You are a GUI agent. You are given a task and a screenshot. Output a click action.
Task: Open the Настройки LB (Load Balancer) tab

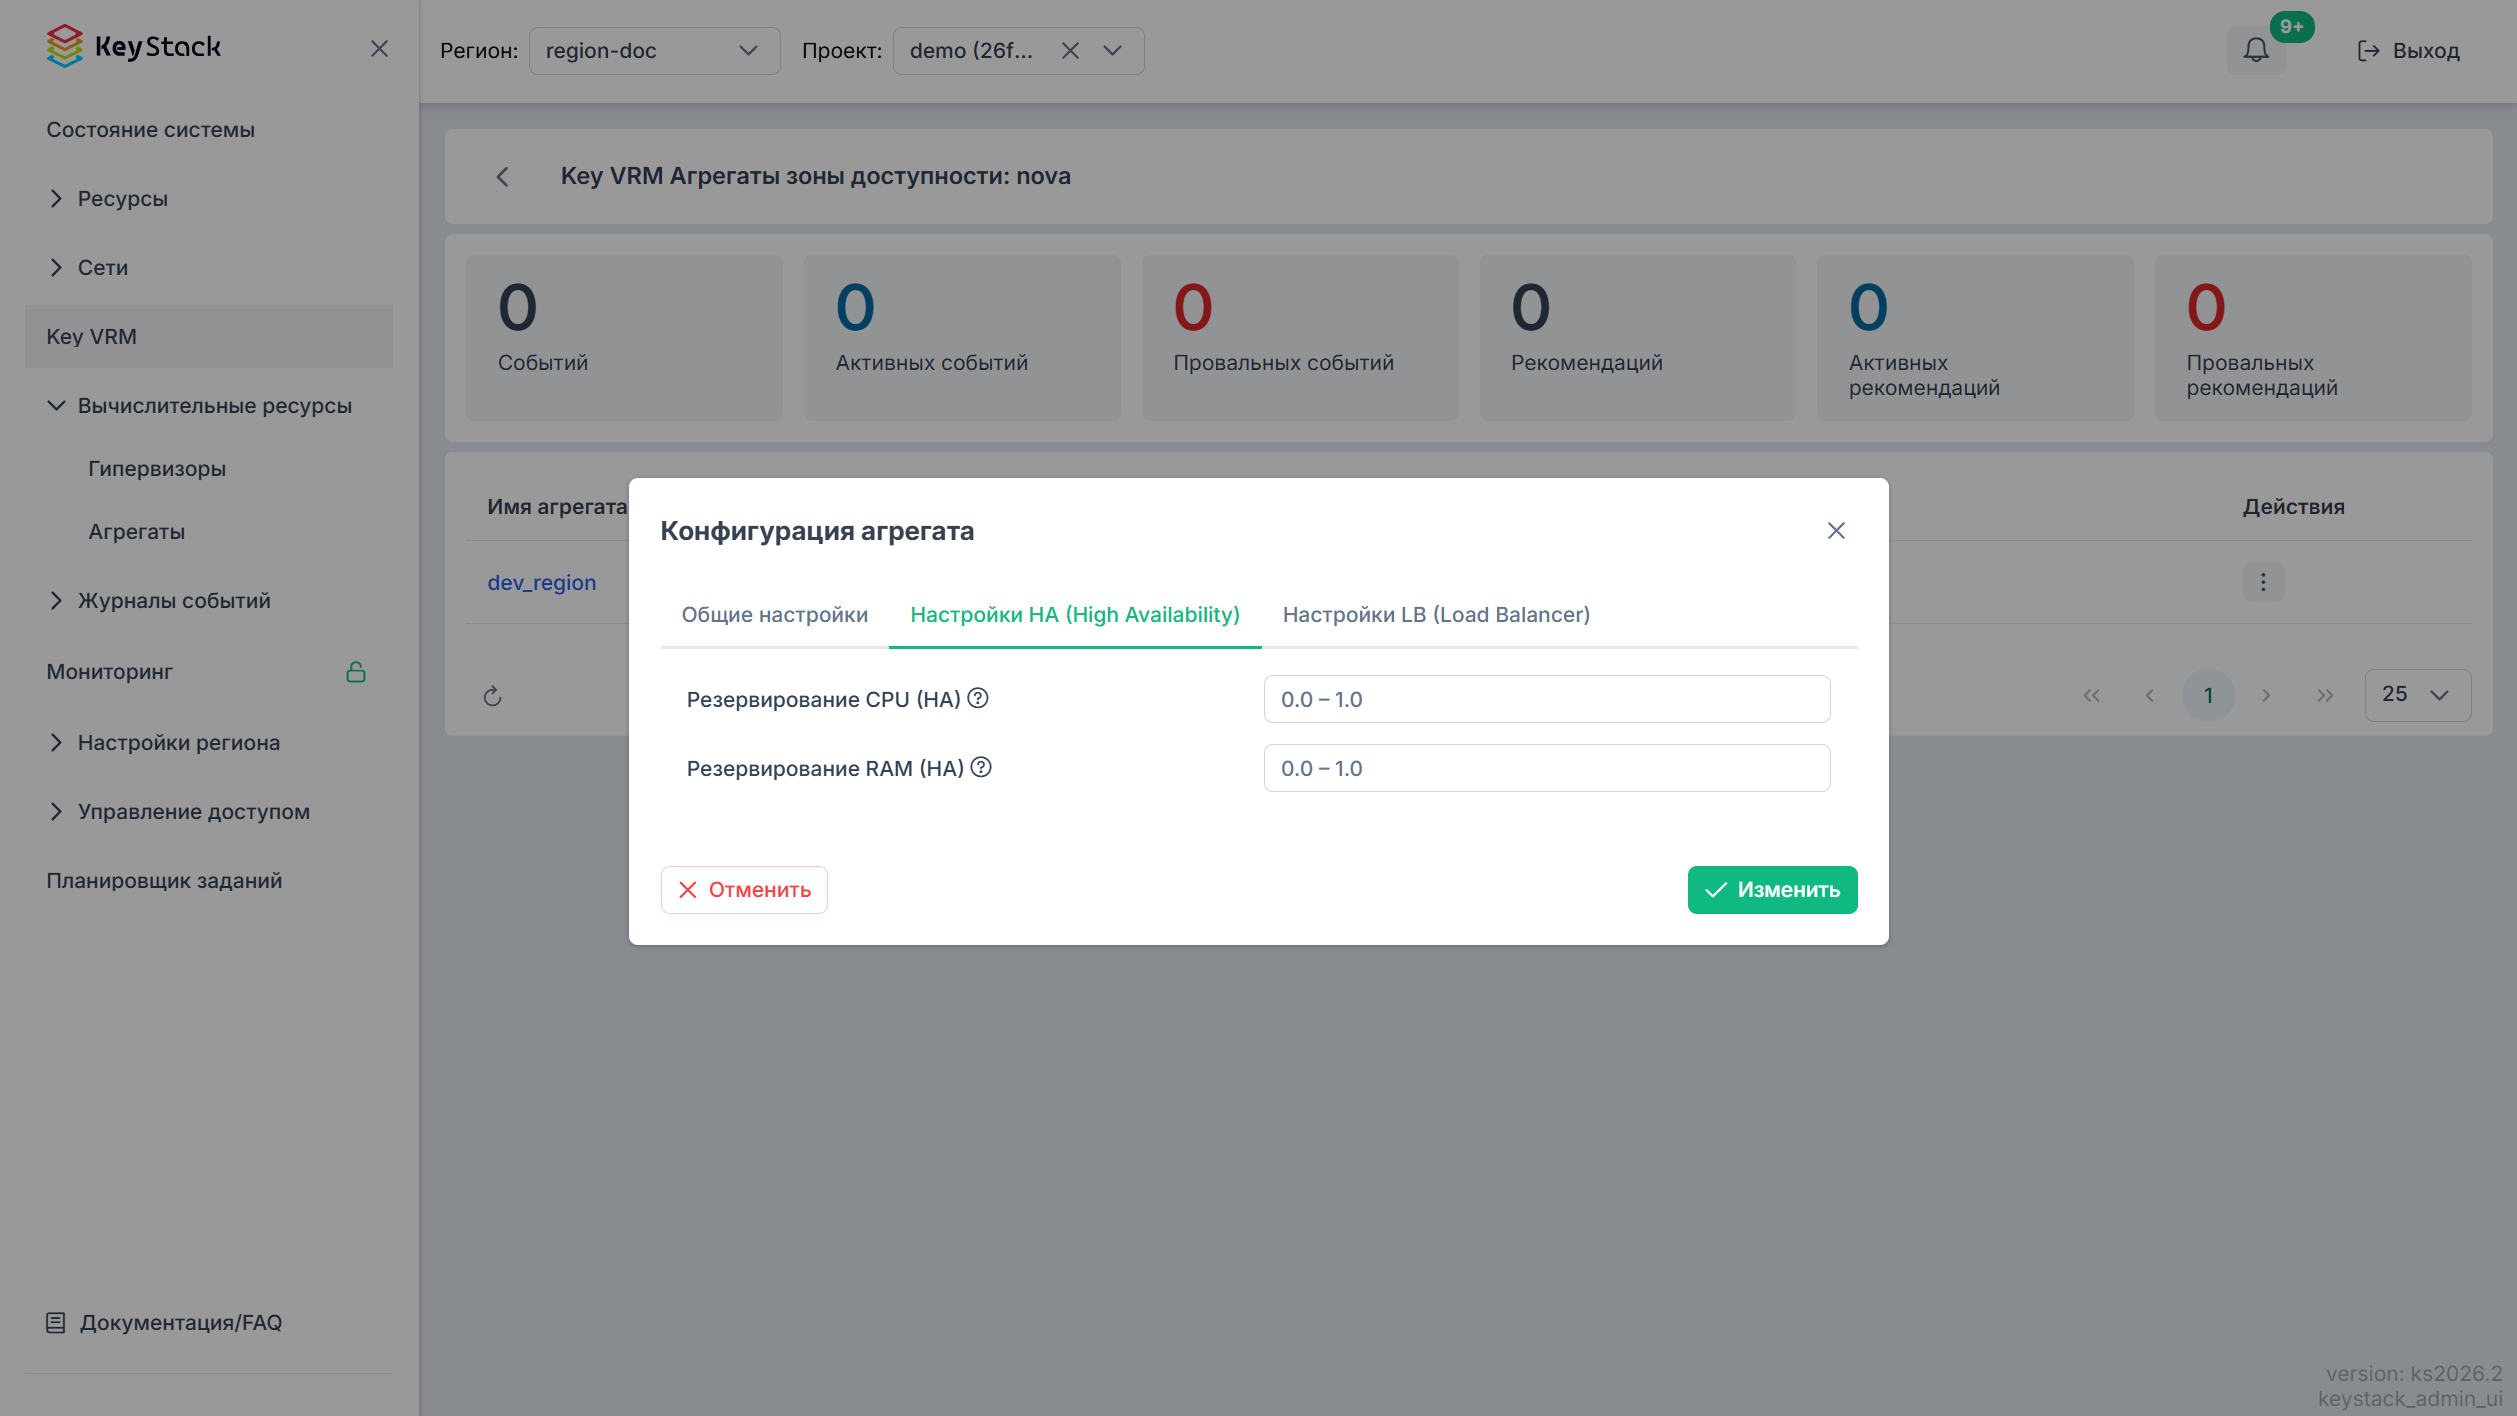pyautogui.click(x=1436, y=615)
